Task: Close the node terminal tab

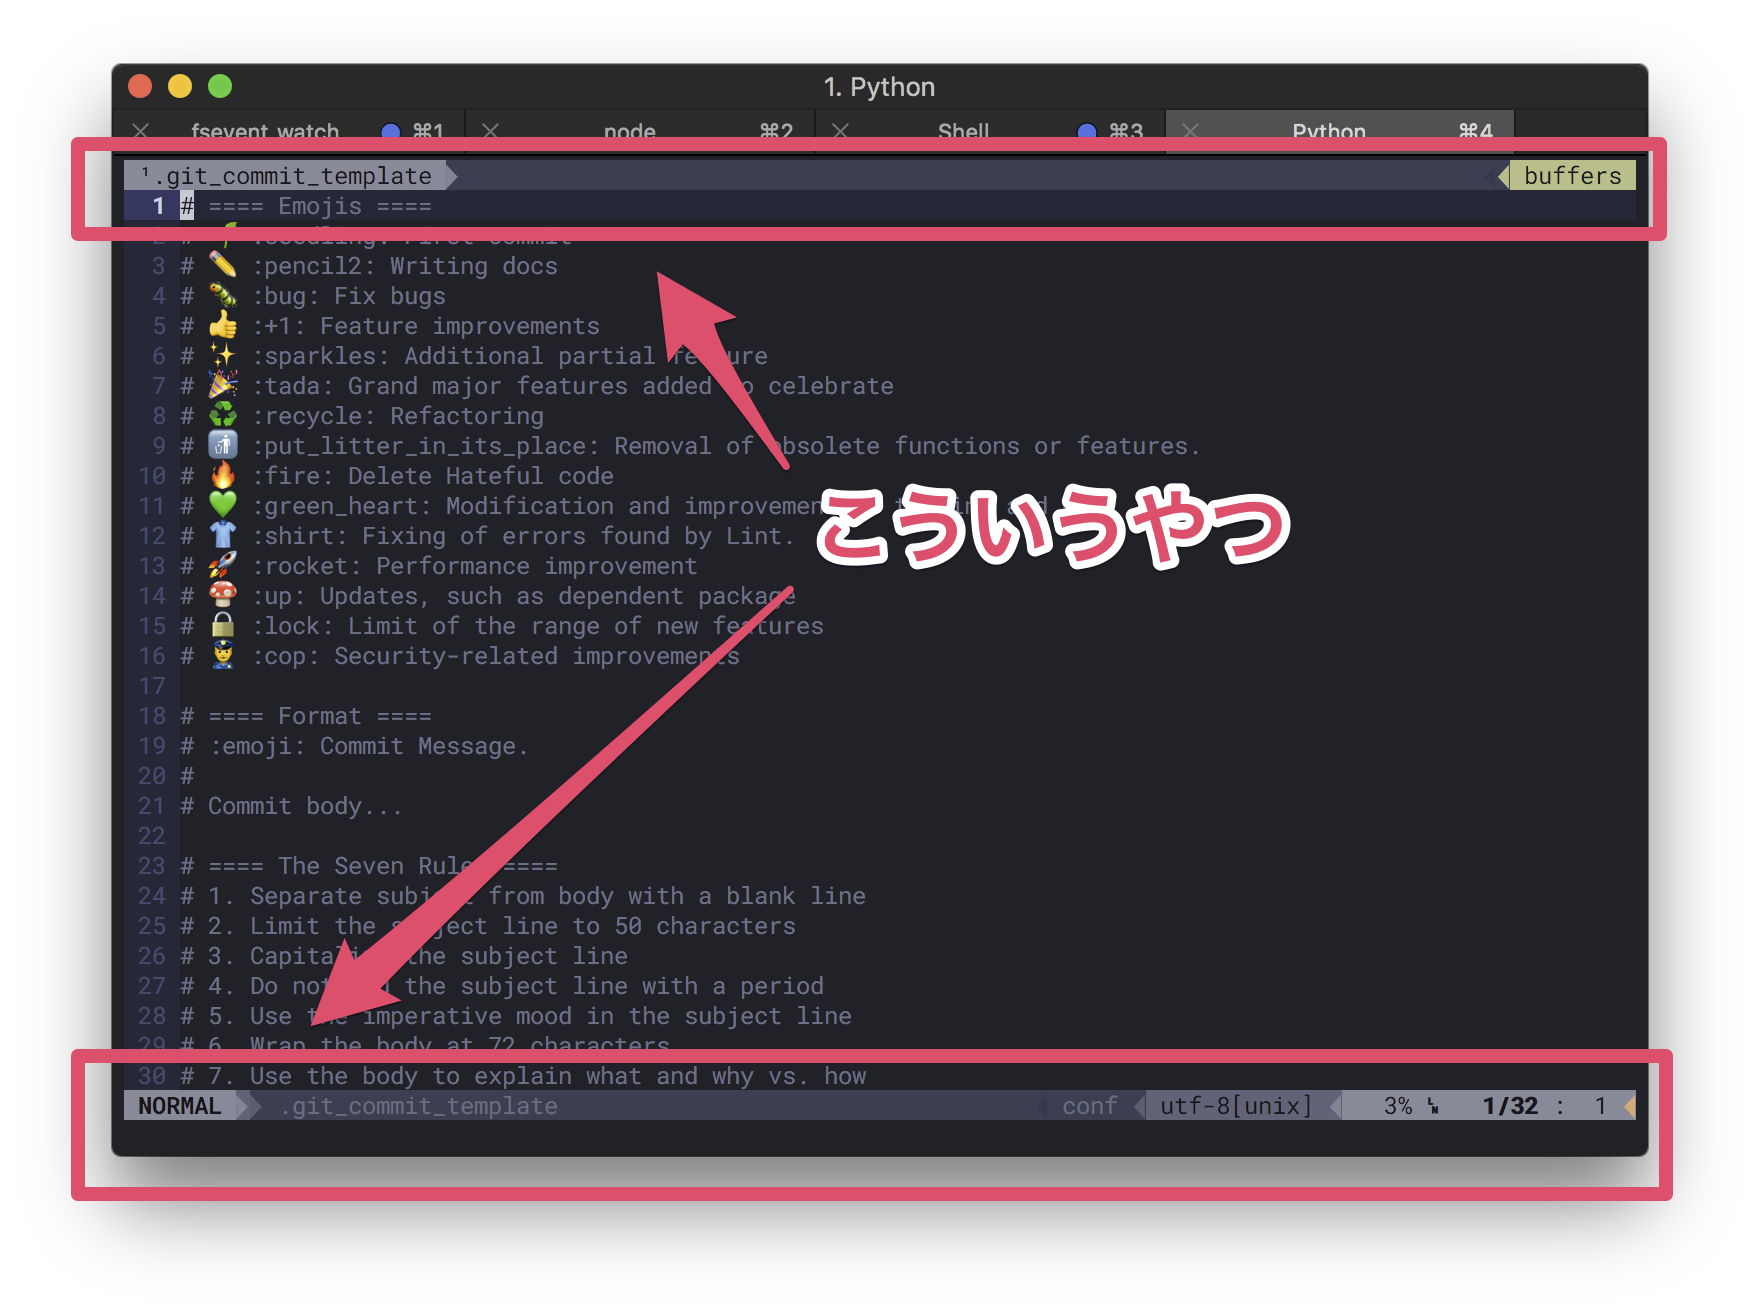Action: click(x=490, y=131)
